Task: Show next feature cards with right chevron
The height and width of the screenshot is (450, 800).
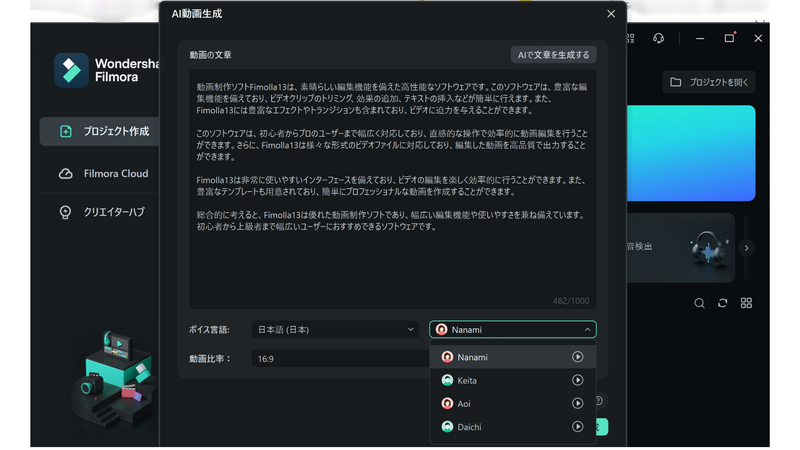Action: coord(746,248)
